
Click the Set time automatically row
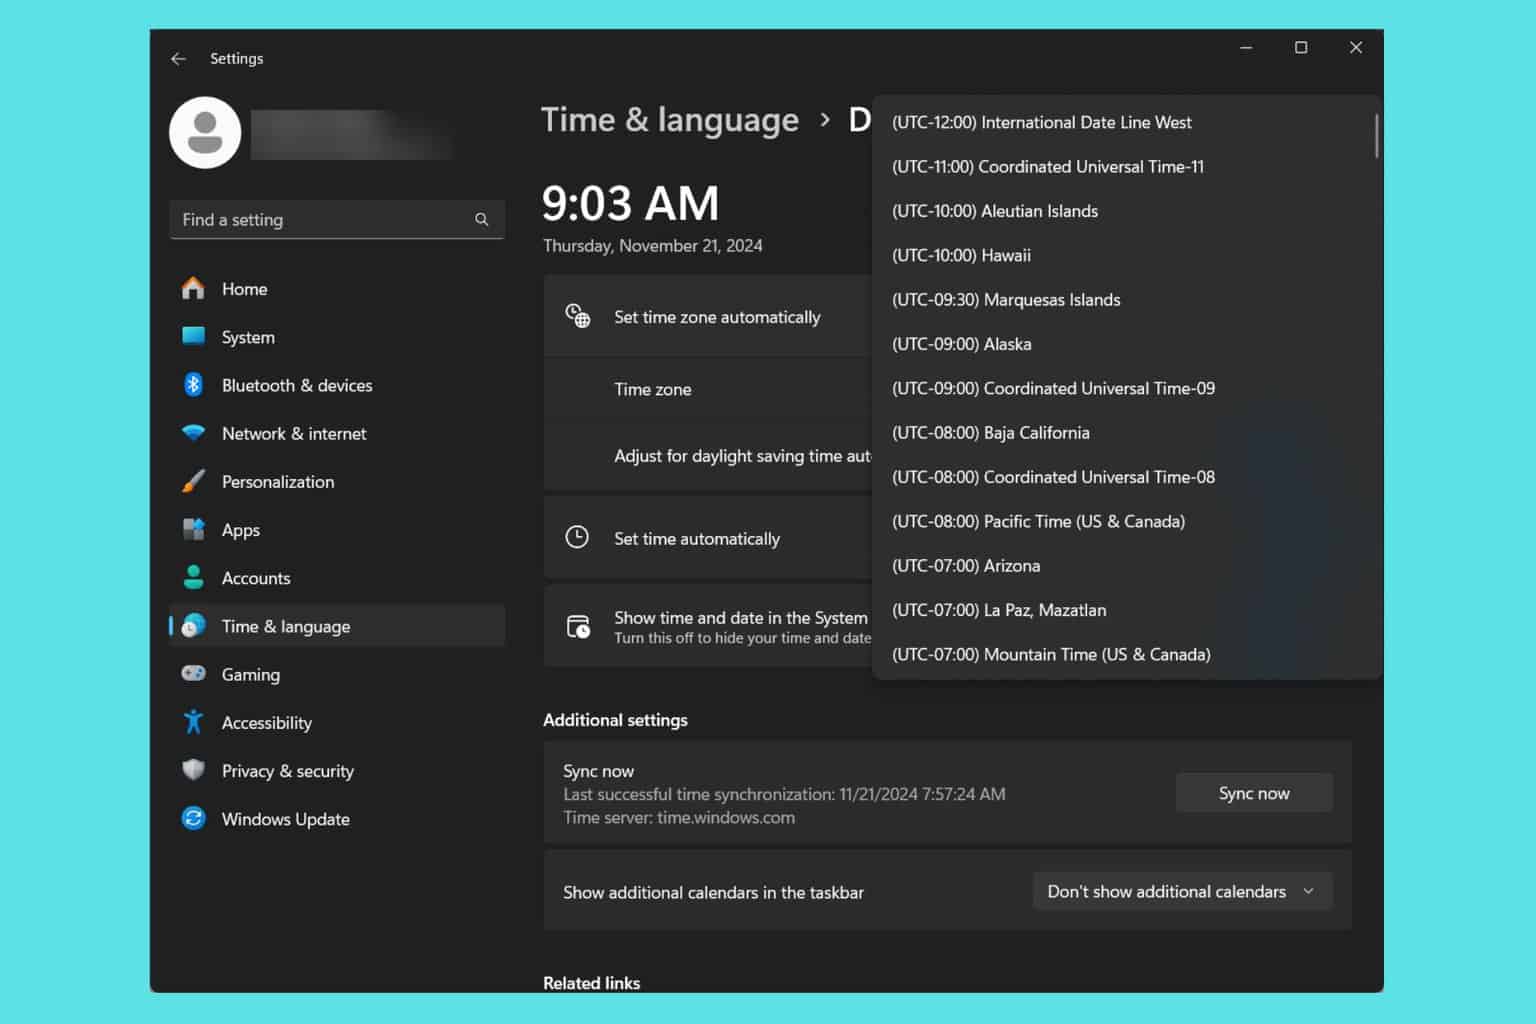pyautogui.click(x=708, y=538)
